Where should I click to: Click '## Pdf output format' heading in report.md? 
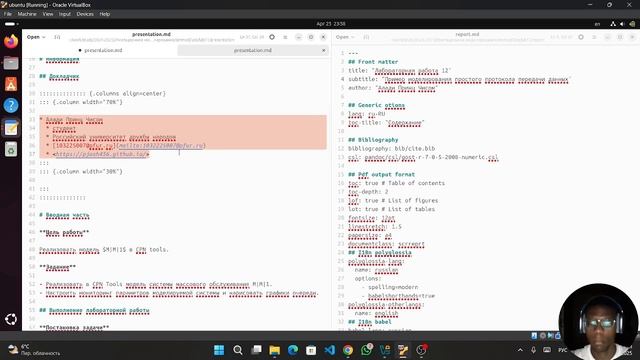(381, 174)
